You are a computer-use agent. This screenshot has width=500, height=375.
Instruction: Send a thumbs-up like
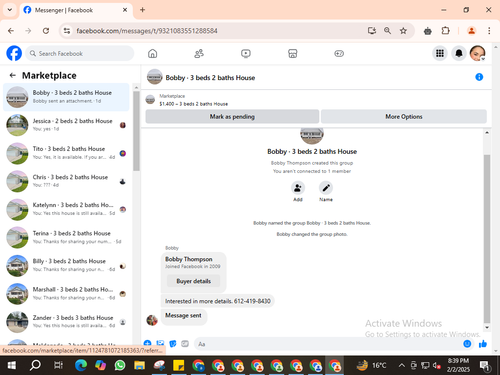pos(483,344)
